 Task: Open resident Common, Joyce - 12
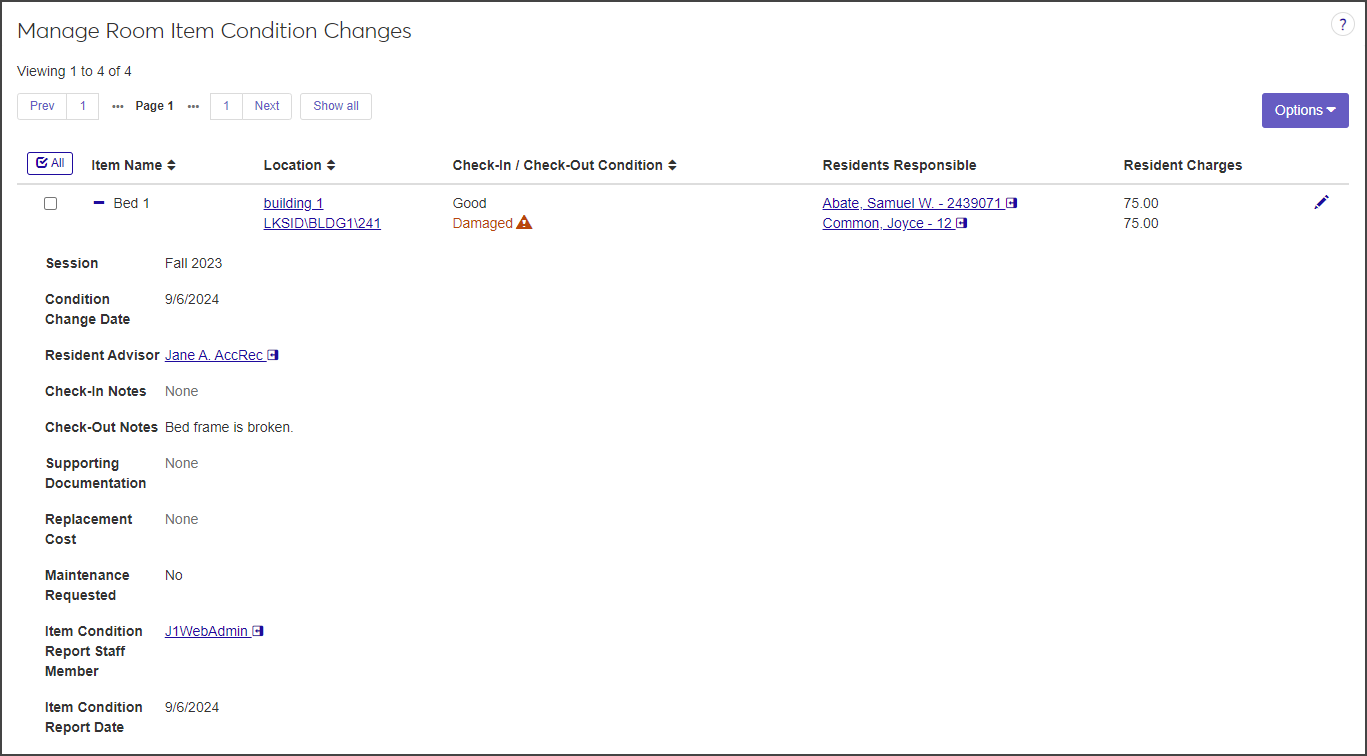pos(887,223)
